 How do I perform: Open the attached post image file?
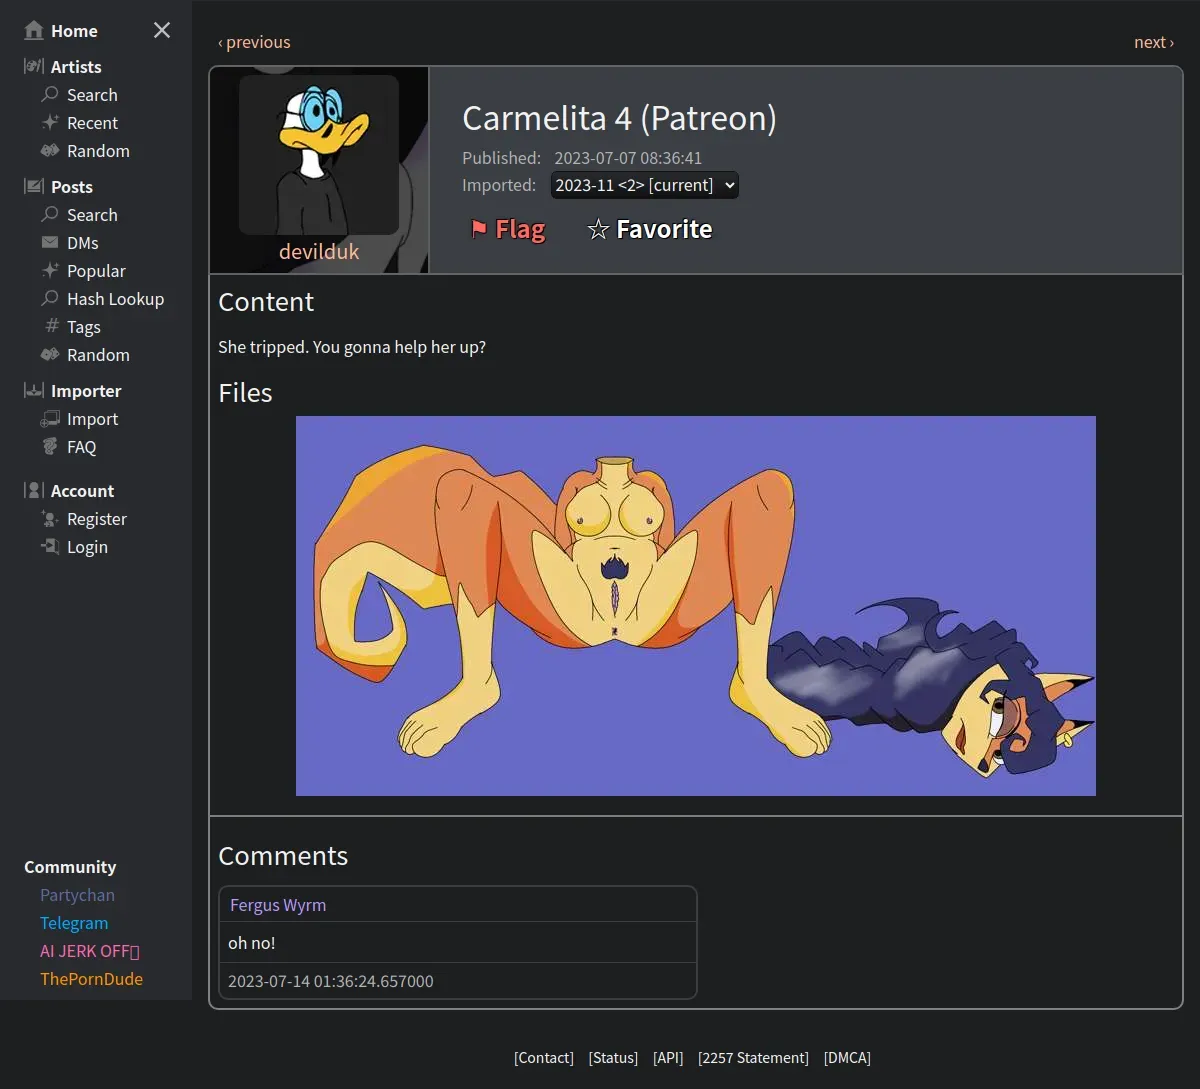pos(696,606)
